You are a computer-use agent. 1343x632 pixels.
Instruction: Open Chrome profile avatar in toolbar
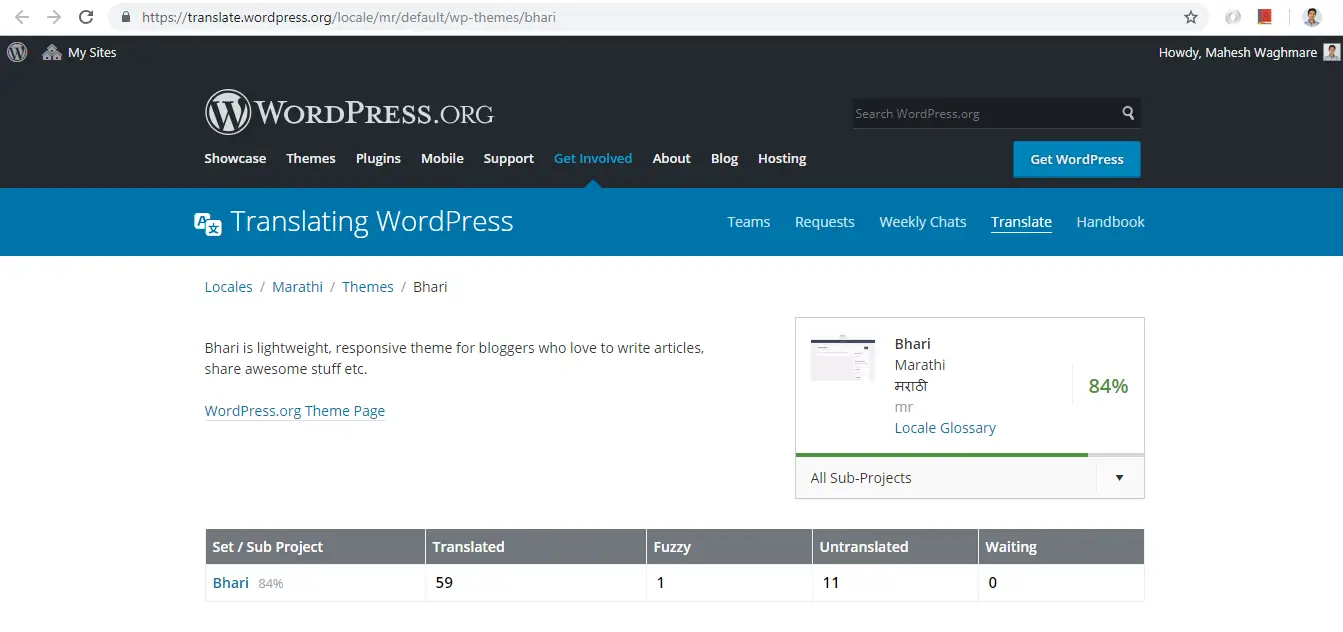1312,17
